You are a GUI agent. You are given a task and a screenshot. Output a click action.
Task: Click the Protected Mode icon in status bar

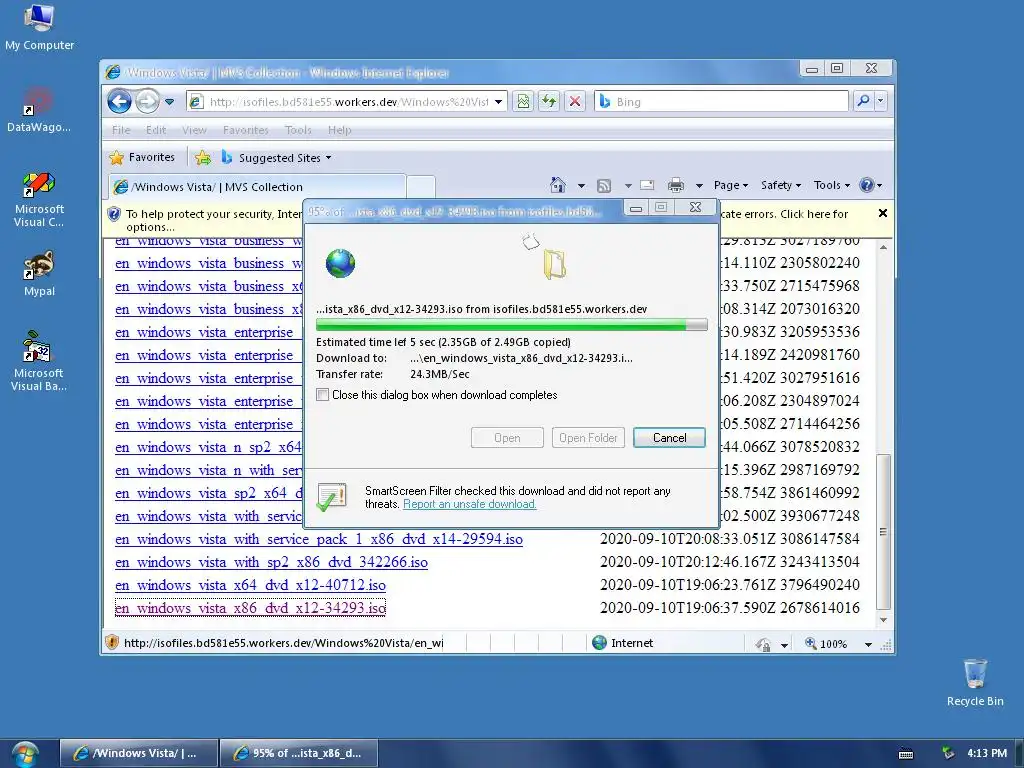[763, 644]
